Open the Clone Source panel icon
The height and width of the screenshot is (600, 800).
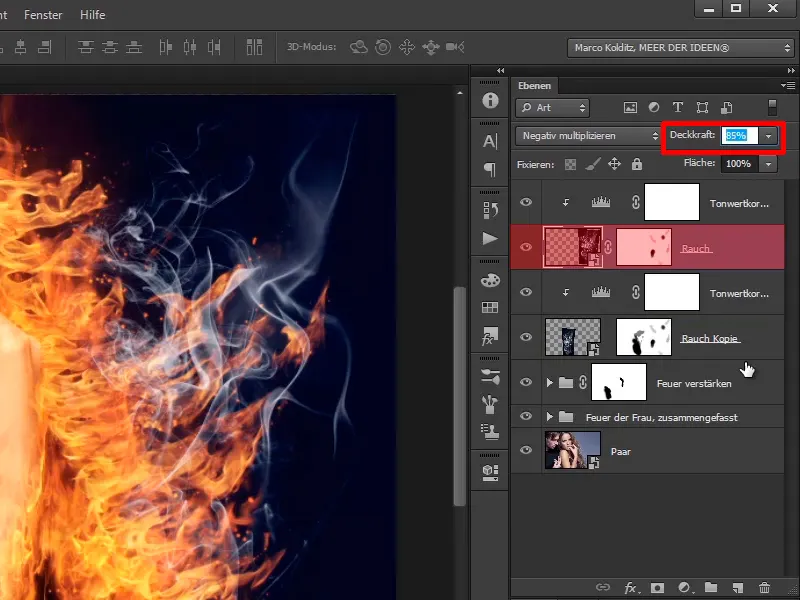490,432
